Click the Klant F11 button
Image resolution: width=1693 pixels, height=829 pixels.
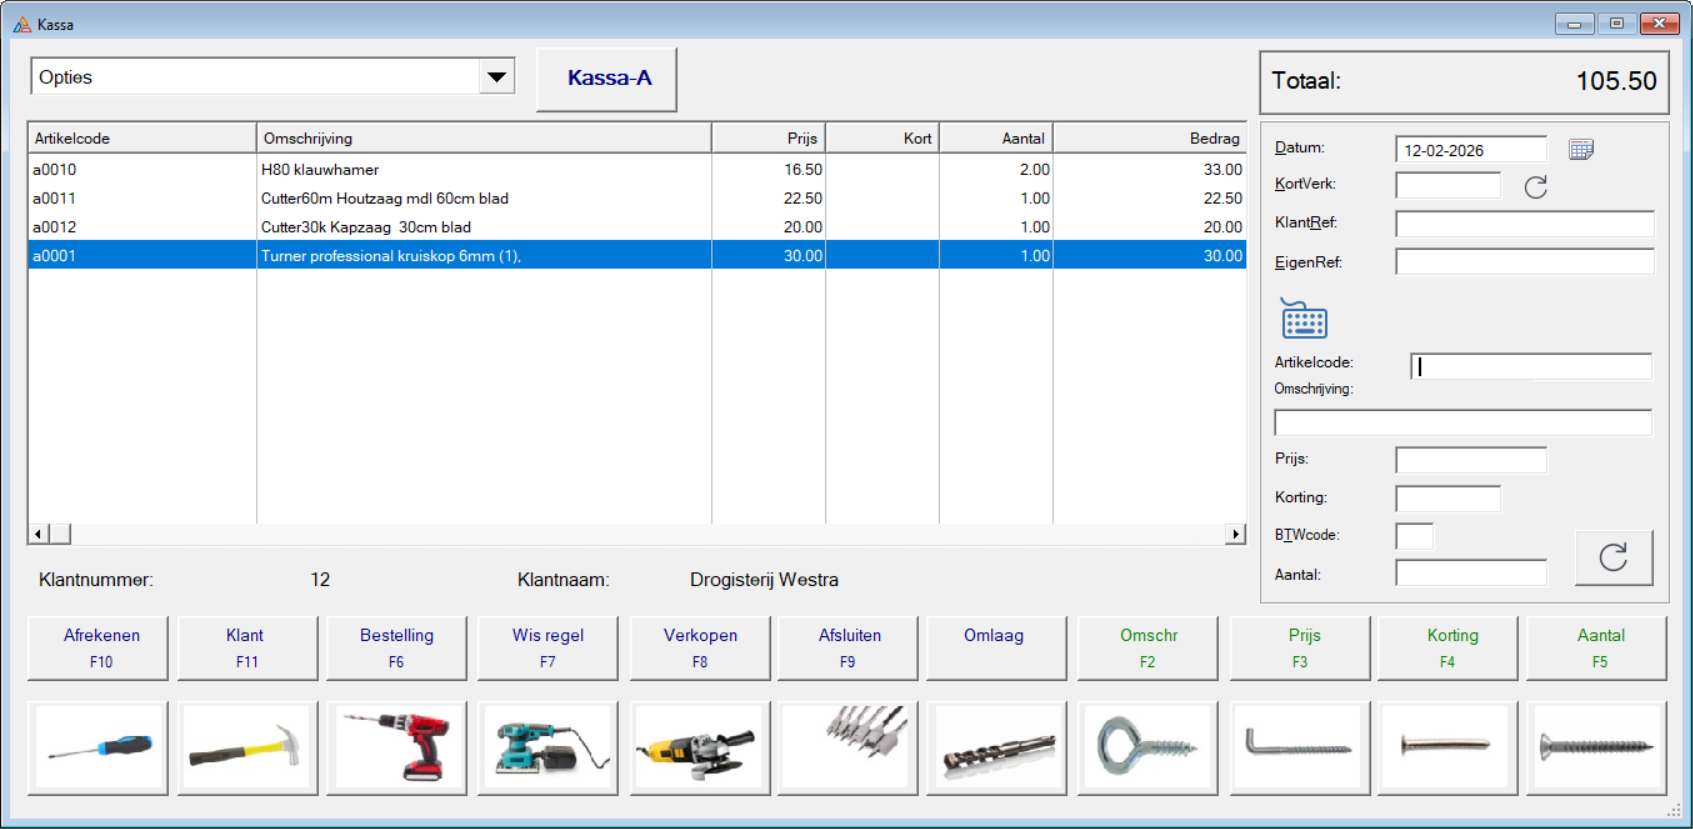tap(247, 647)
